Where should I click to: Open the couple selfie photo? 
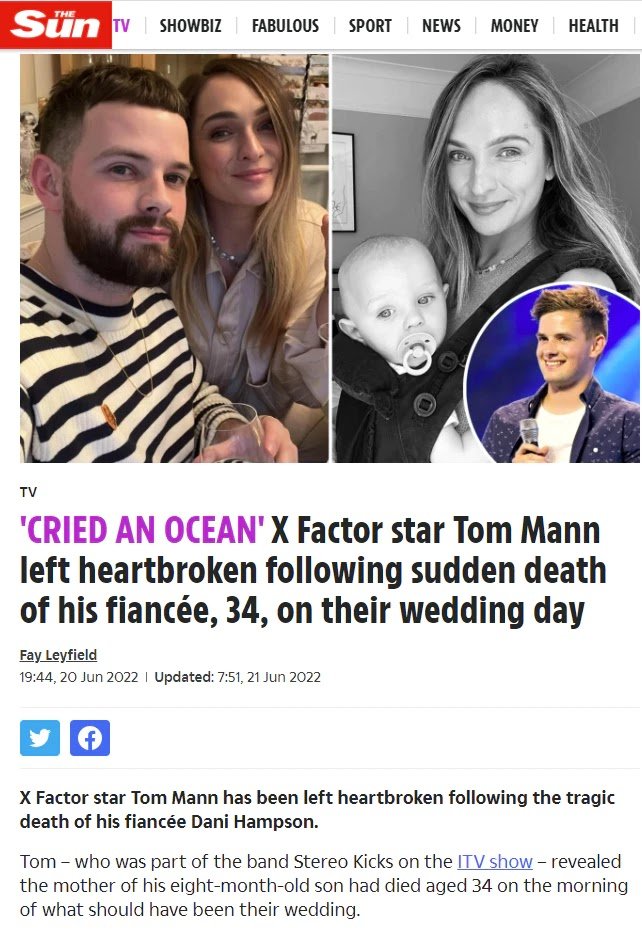point(174,258)
